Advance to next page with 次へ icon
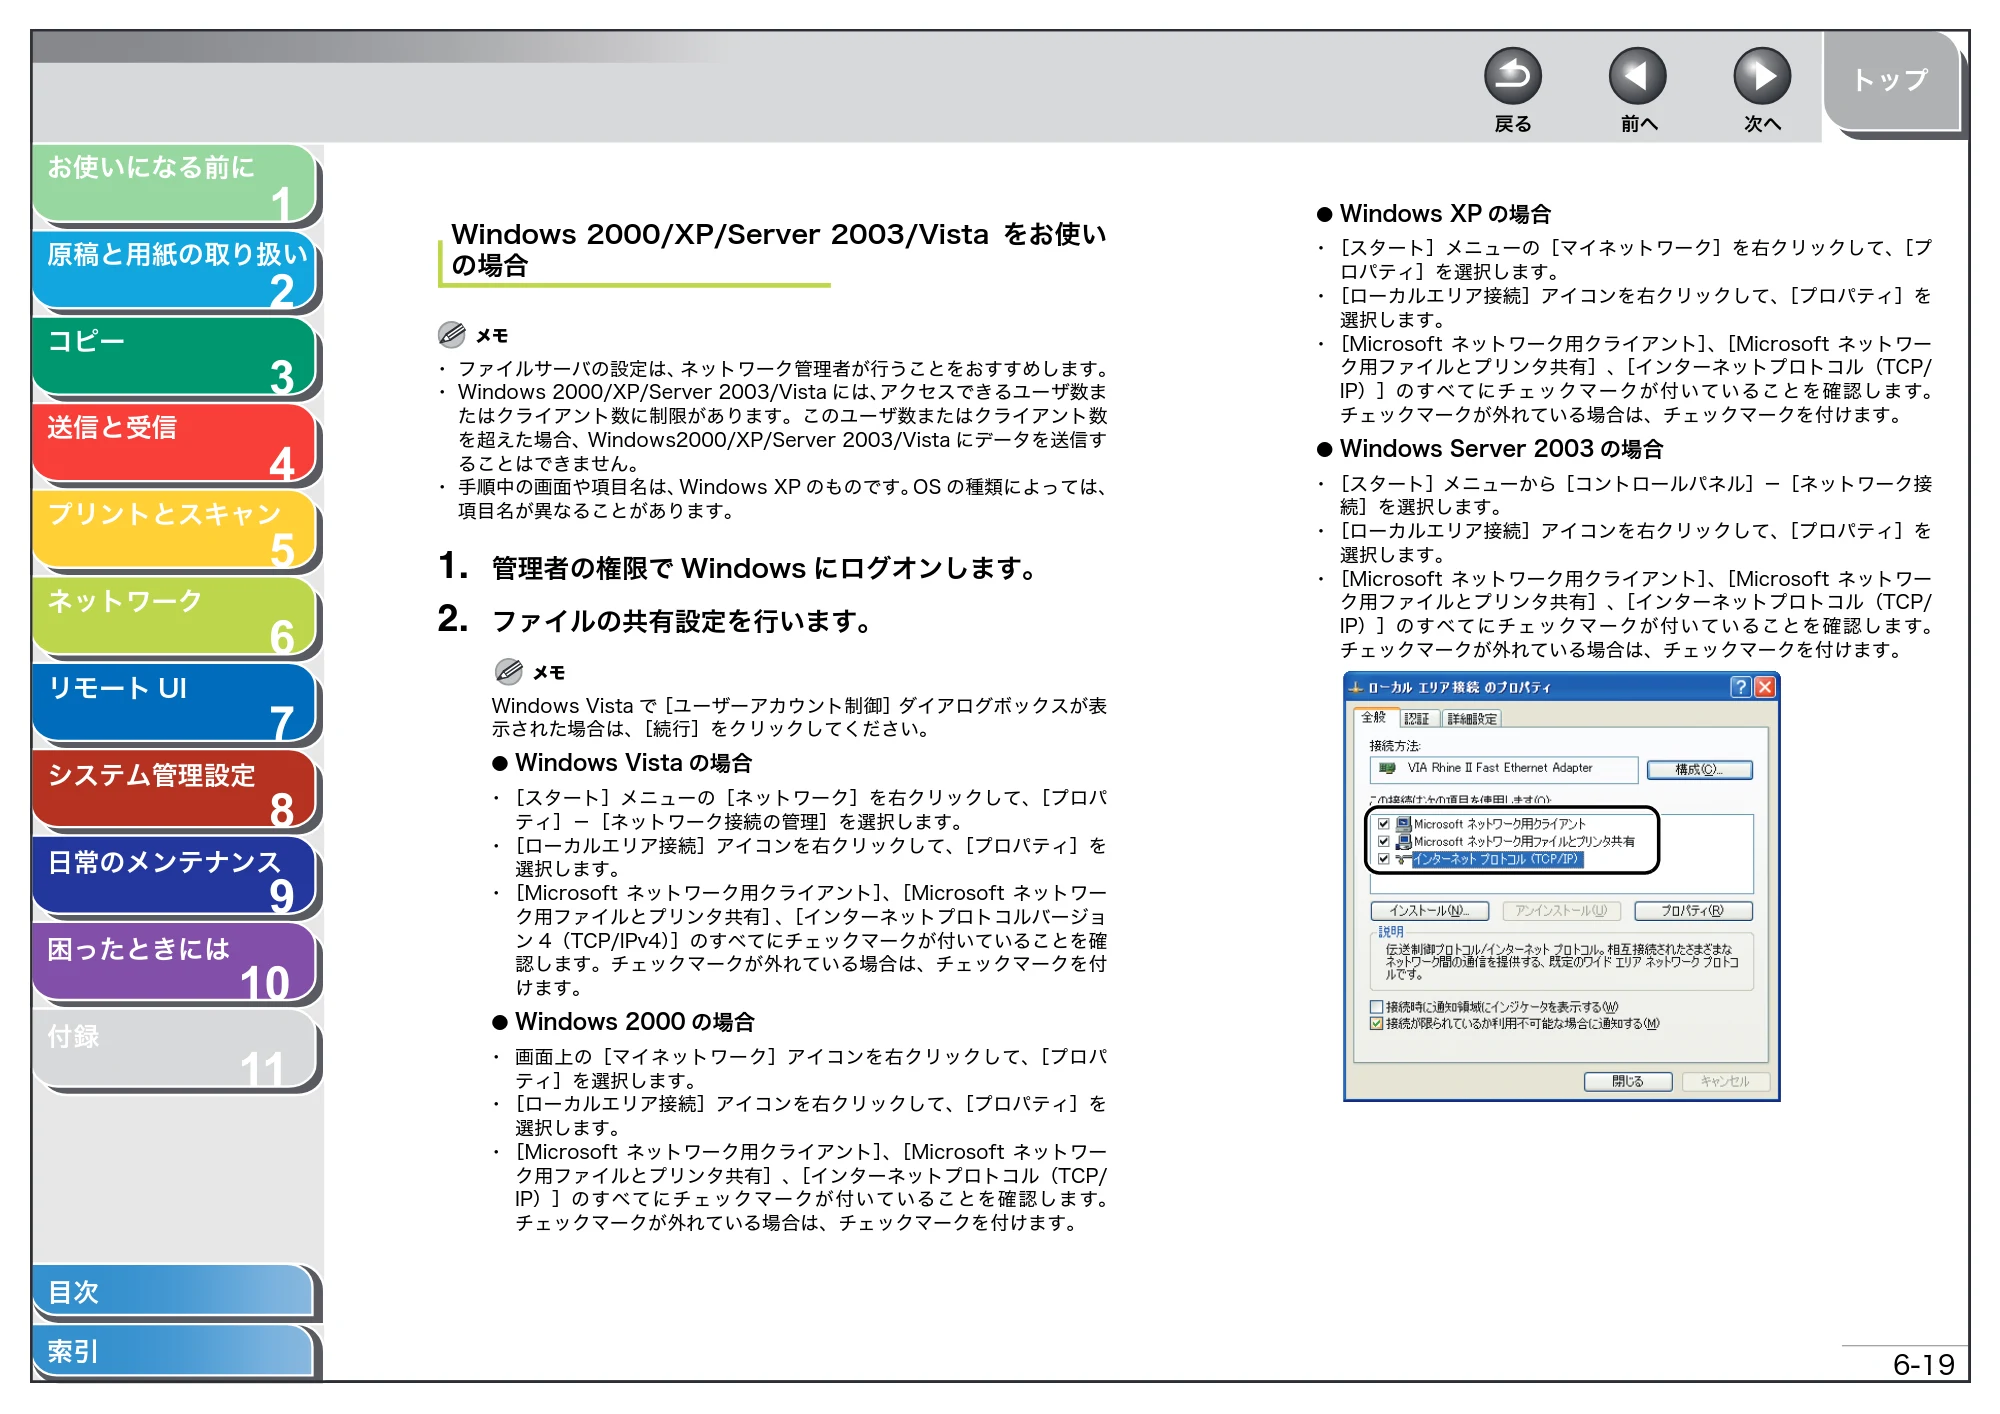The width and height of the screenshot is (2000, 1414). [1761, 76]
